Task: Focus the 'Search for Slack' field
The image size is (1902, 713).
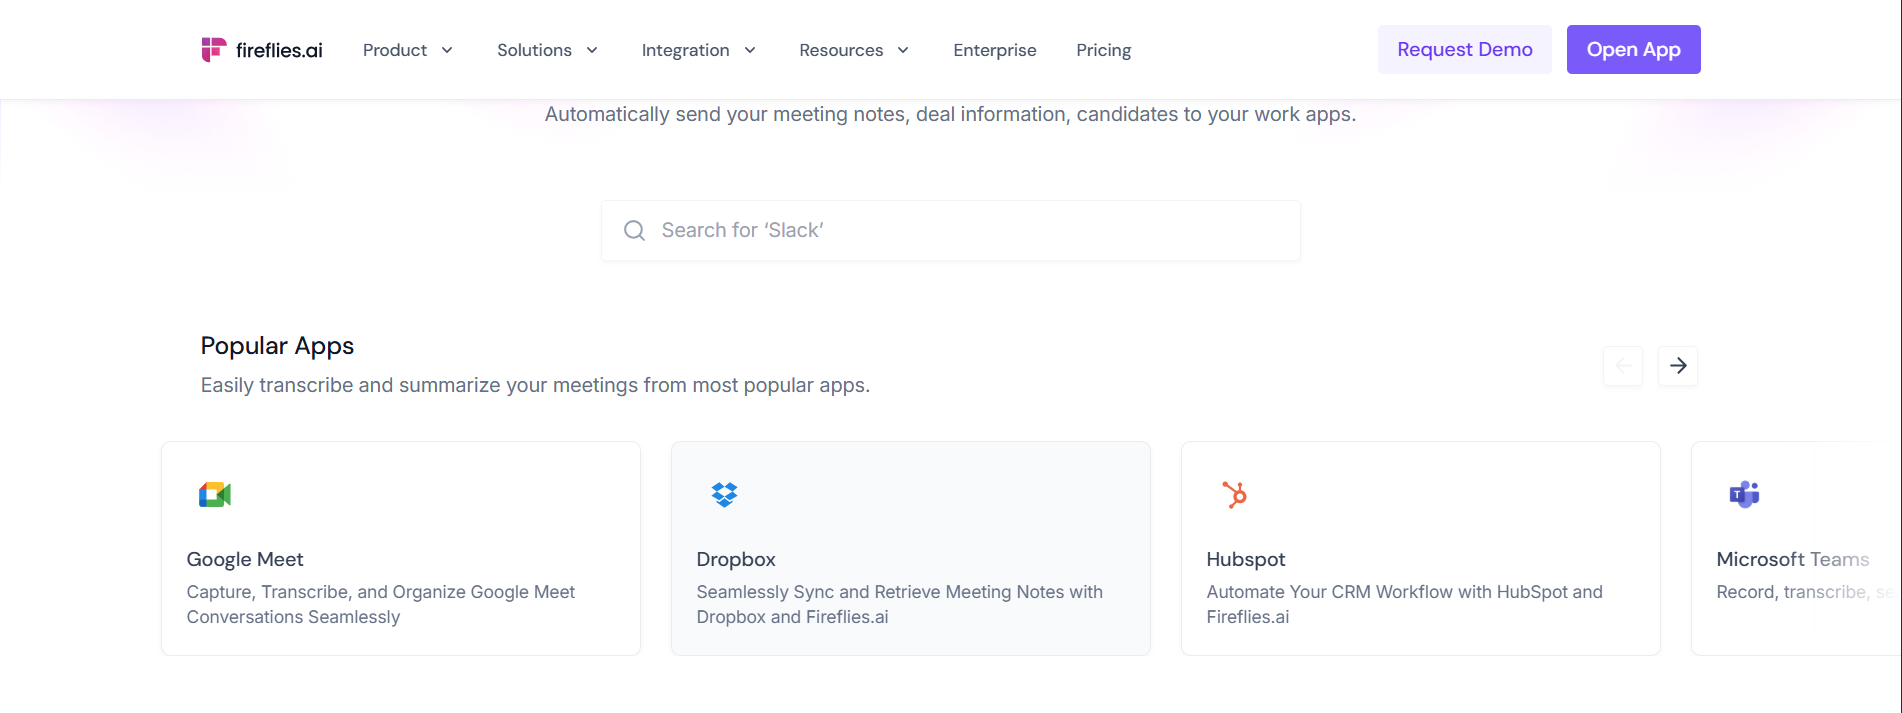Action: point(951,231)
